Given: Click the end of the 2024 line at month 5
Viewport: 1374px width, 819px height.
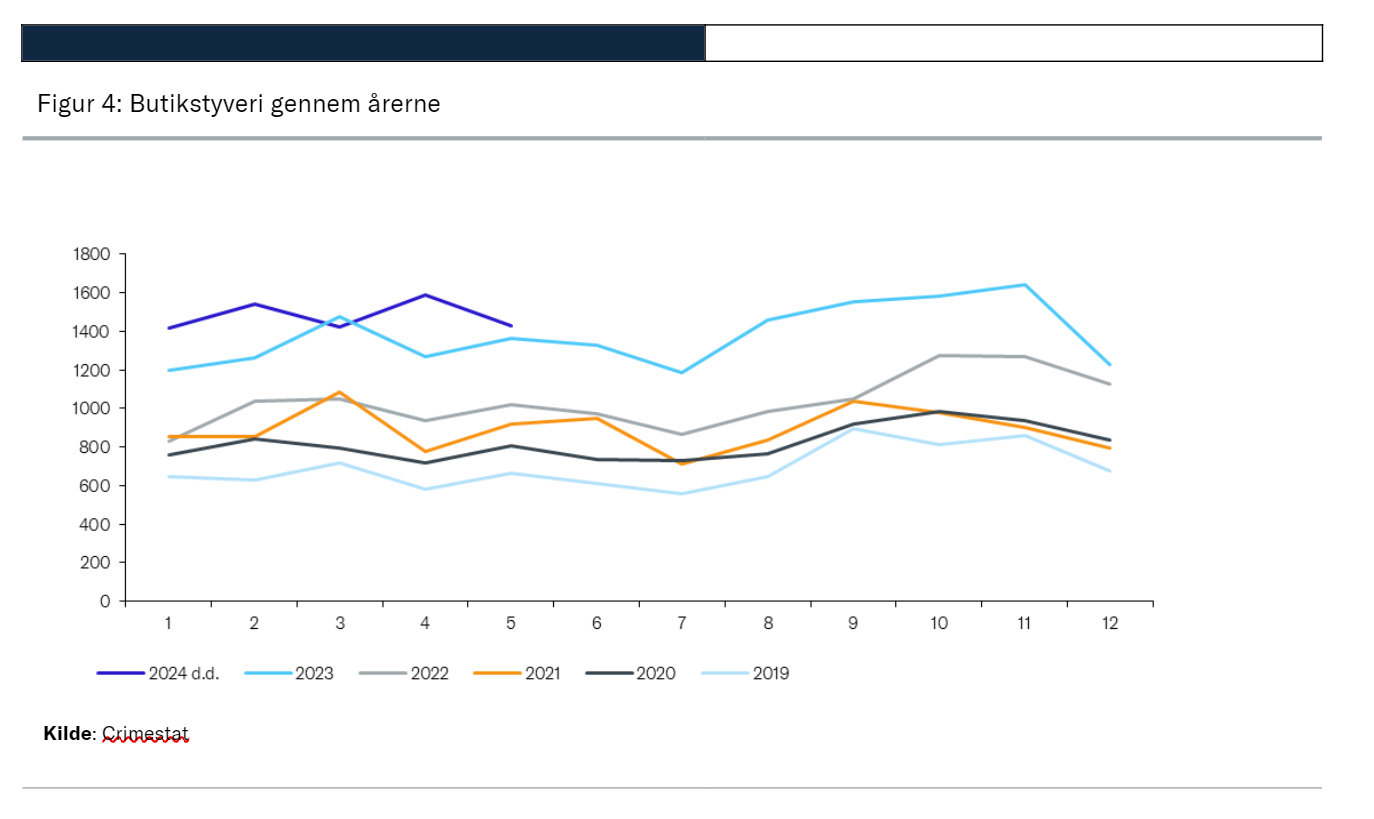Looking at the screenshot, I should point(511,325).
